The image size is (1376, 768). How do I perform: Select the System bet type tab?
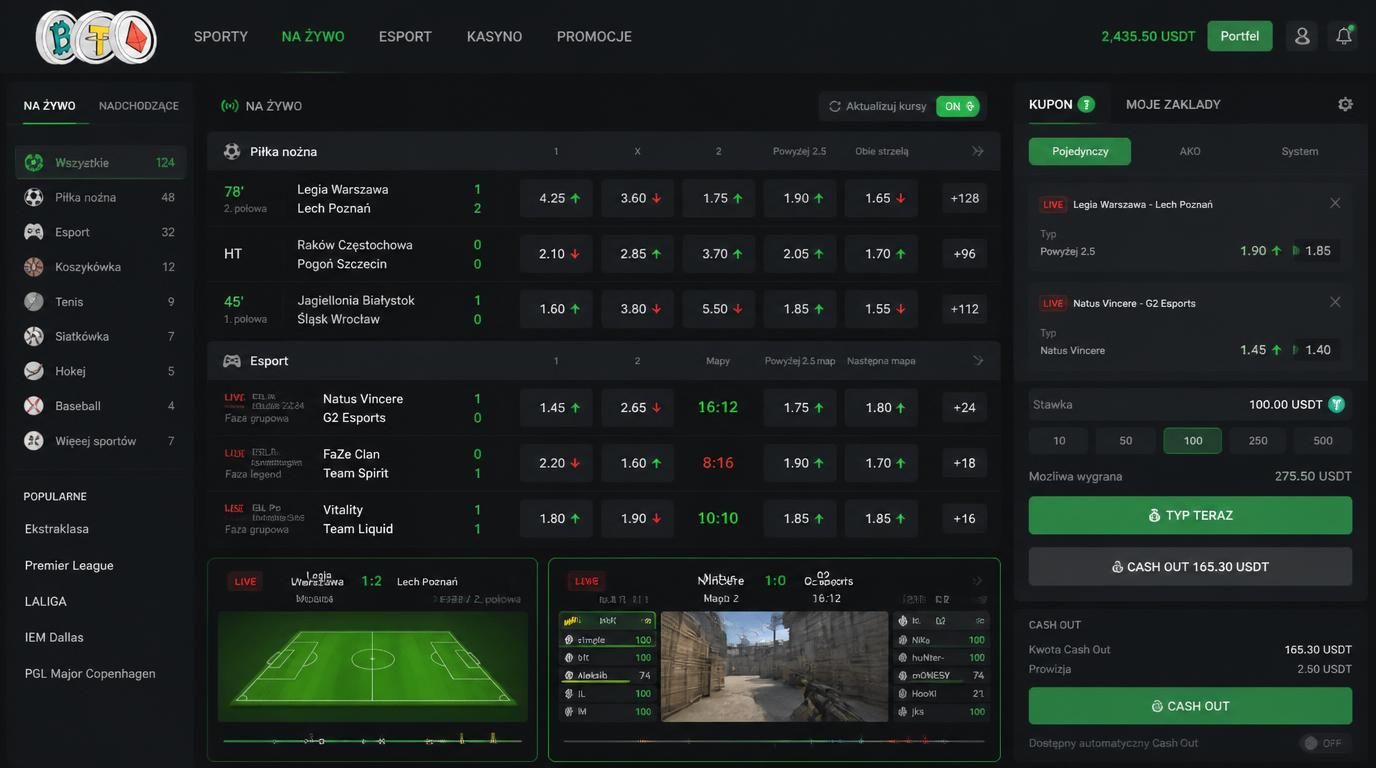pos(1300,151)
